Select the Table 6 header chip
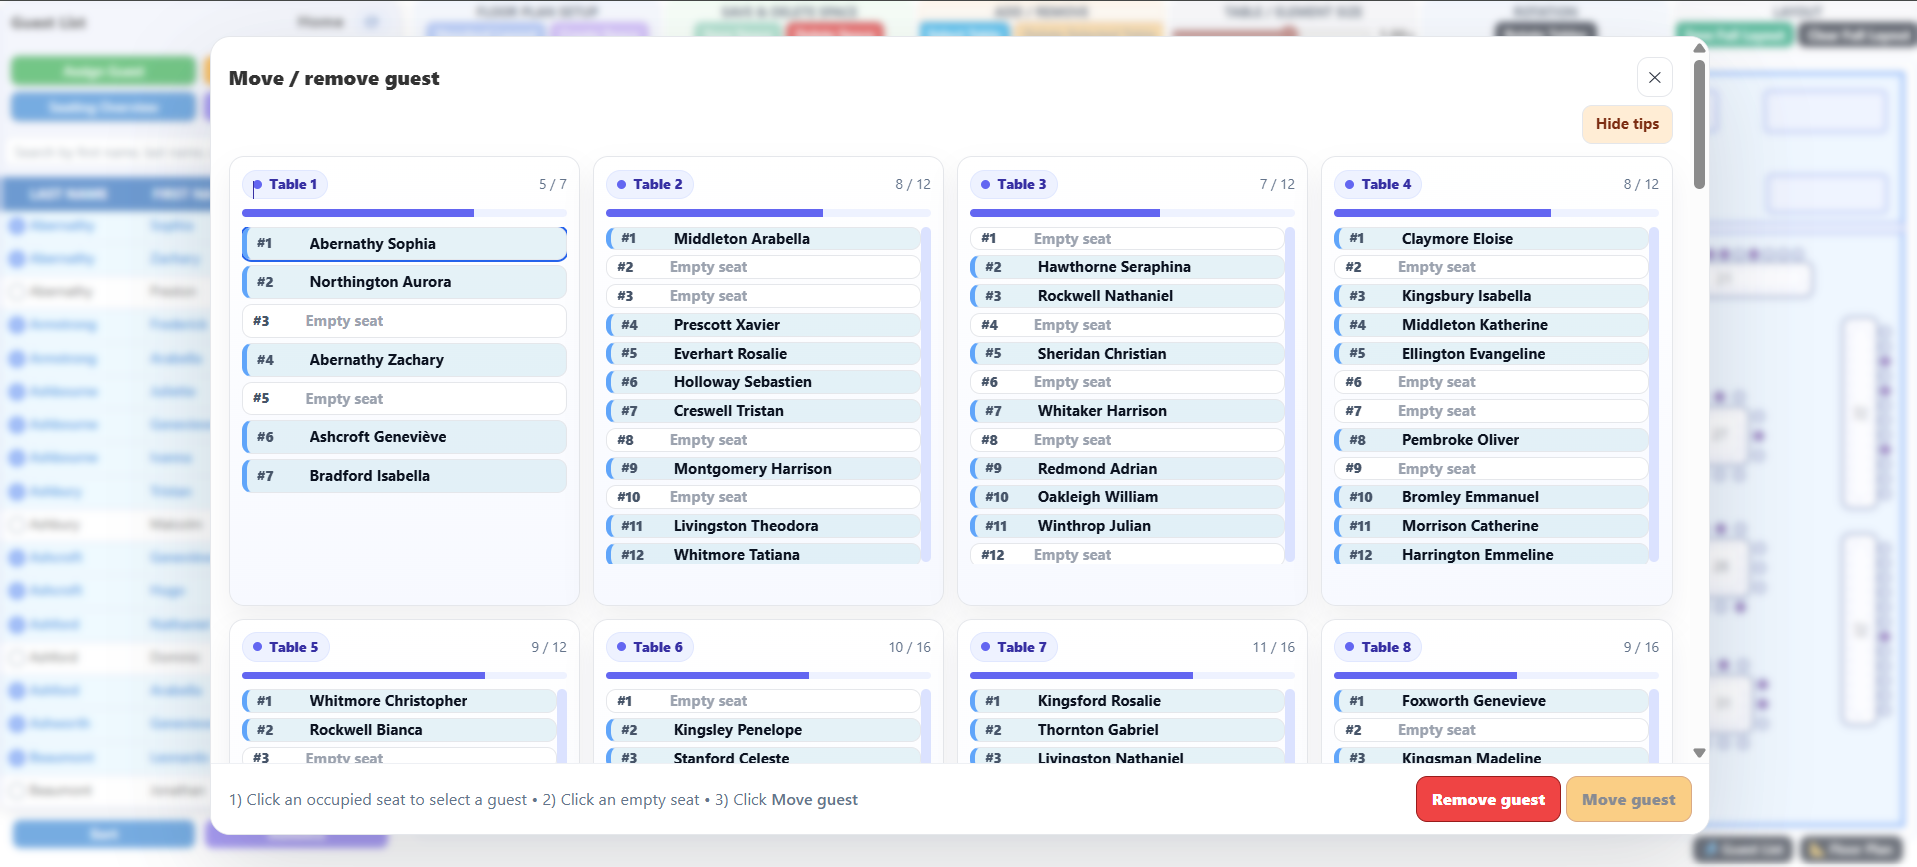The image size is (1917, 867). pos(650,647)
